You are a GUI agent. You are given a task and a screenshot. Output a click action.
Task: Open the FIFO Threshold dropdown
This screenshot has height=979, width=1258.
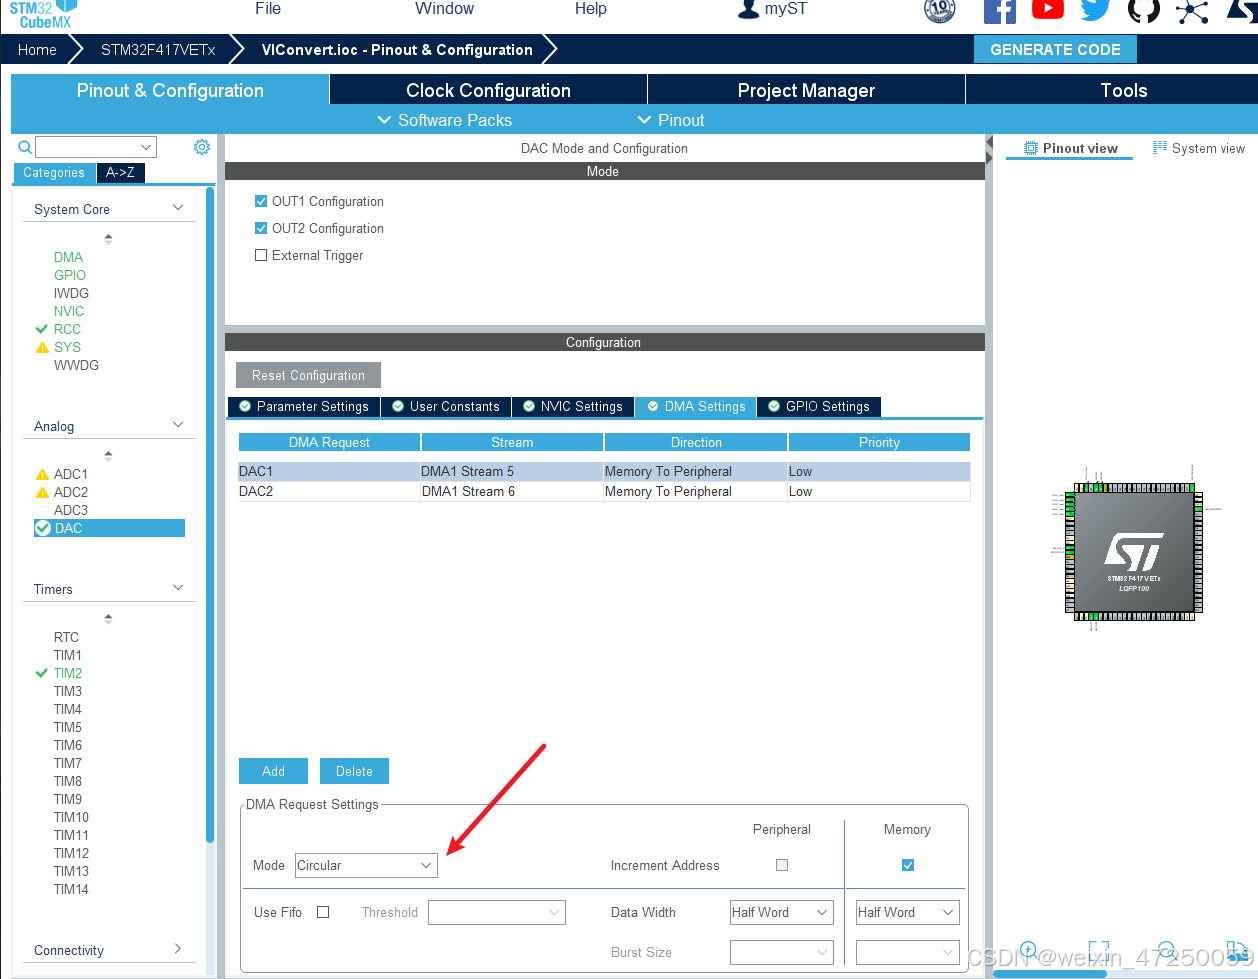pos(497,912)
